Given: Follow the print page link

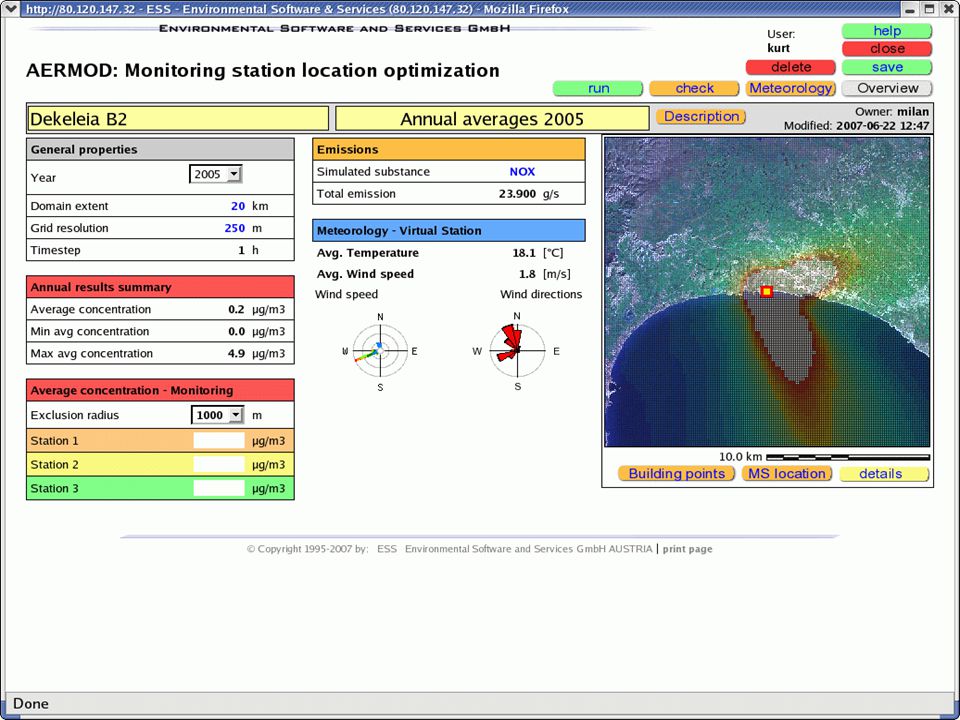Looking at the screenshot, I should (688, 549).
